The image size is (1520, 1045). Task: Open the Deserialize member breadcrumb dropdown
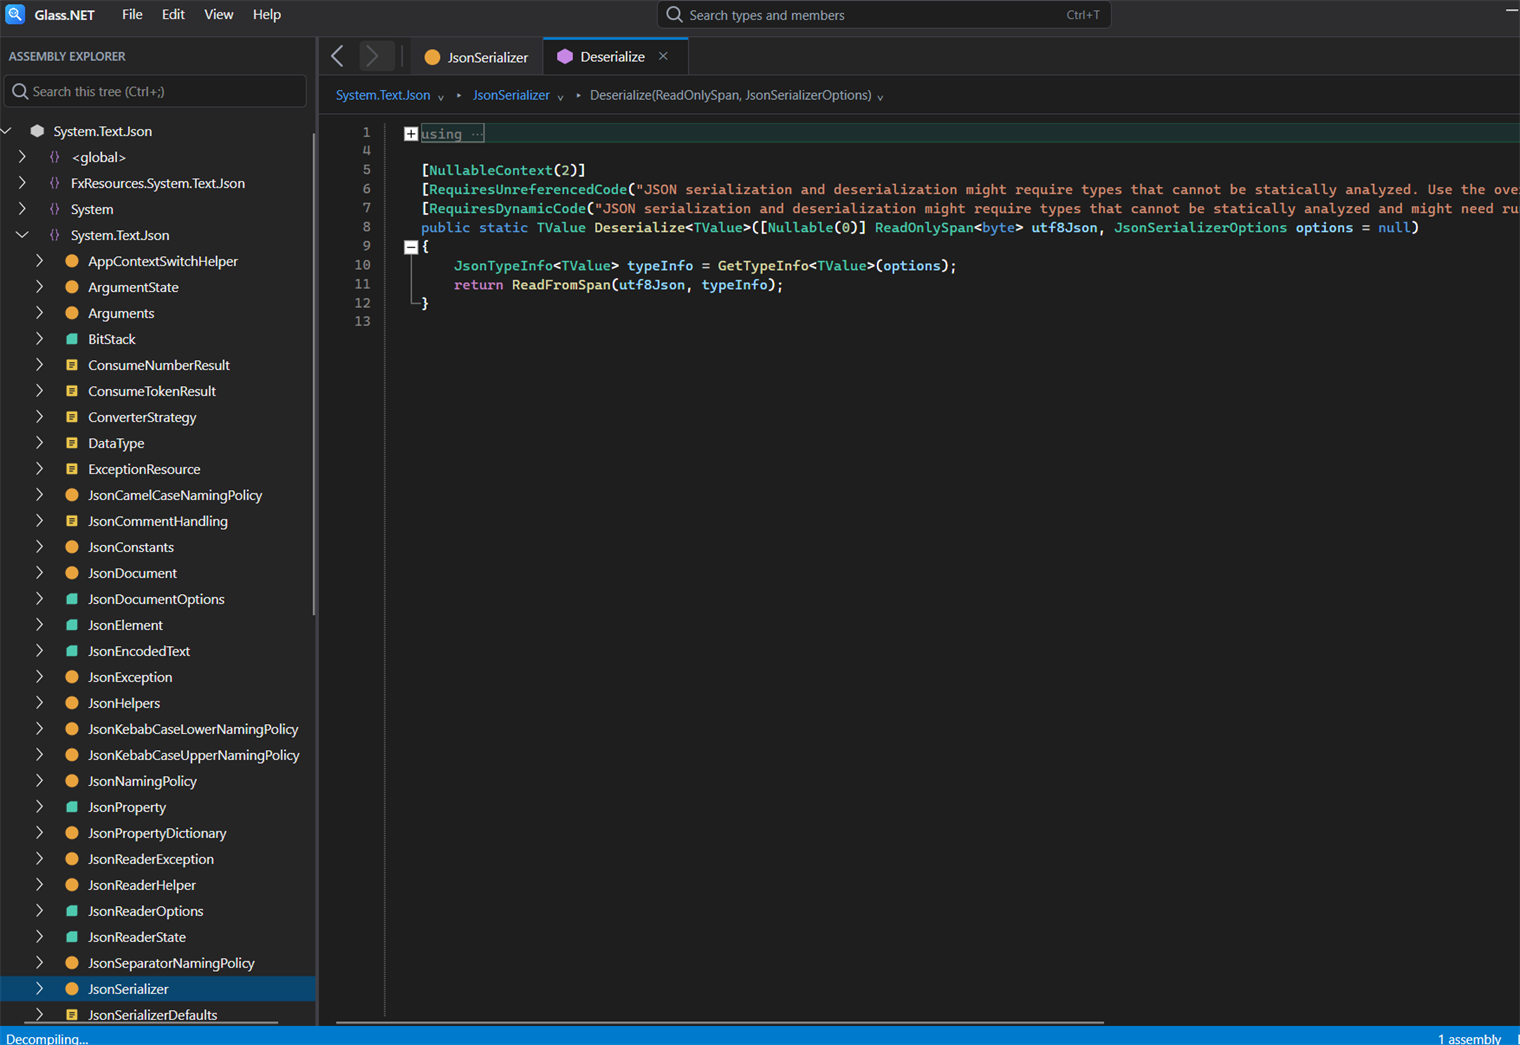coord(880,97)
